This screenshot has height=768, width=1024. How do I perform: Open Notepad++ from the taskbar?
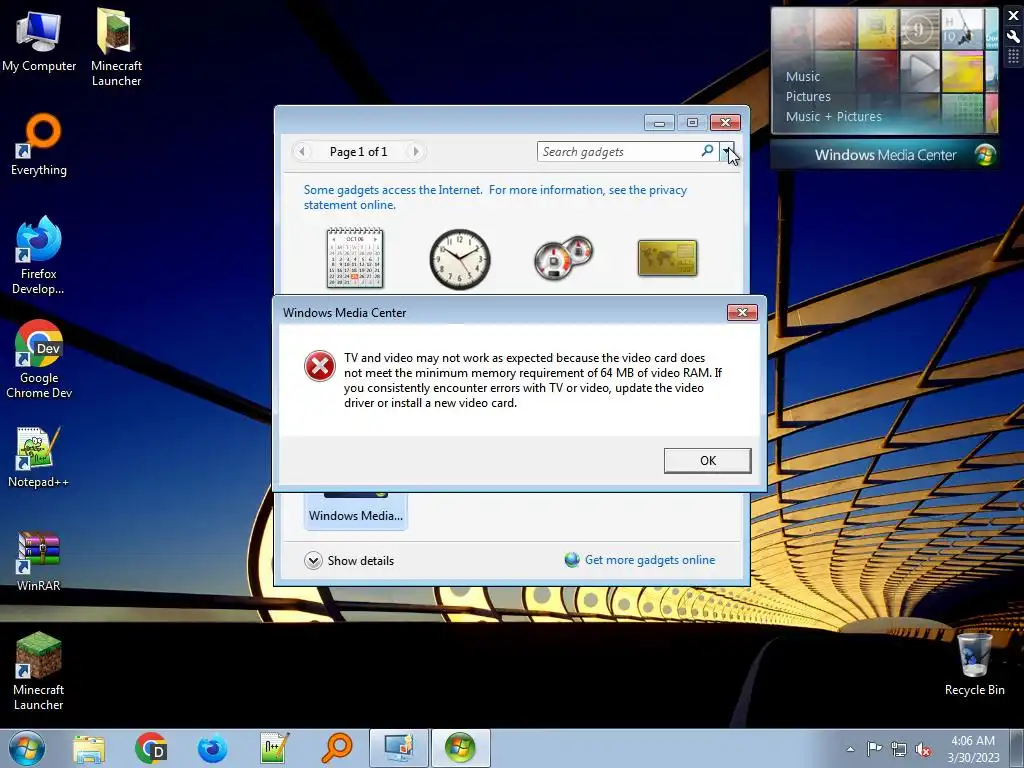tap(274, 748)
